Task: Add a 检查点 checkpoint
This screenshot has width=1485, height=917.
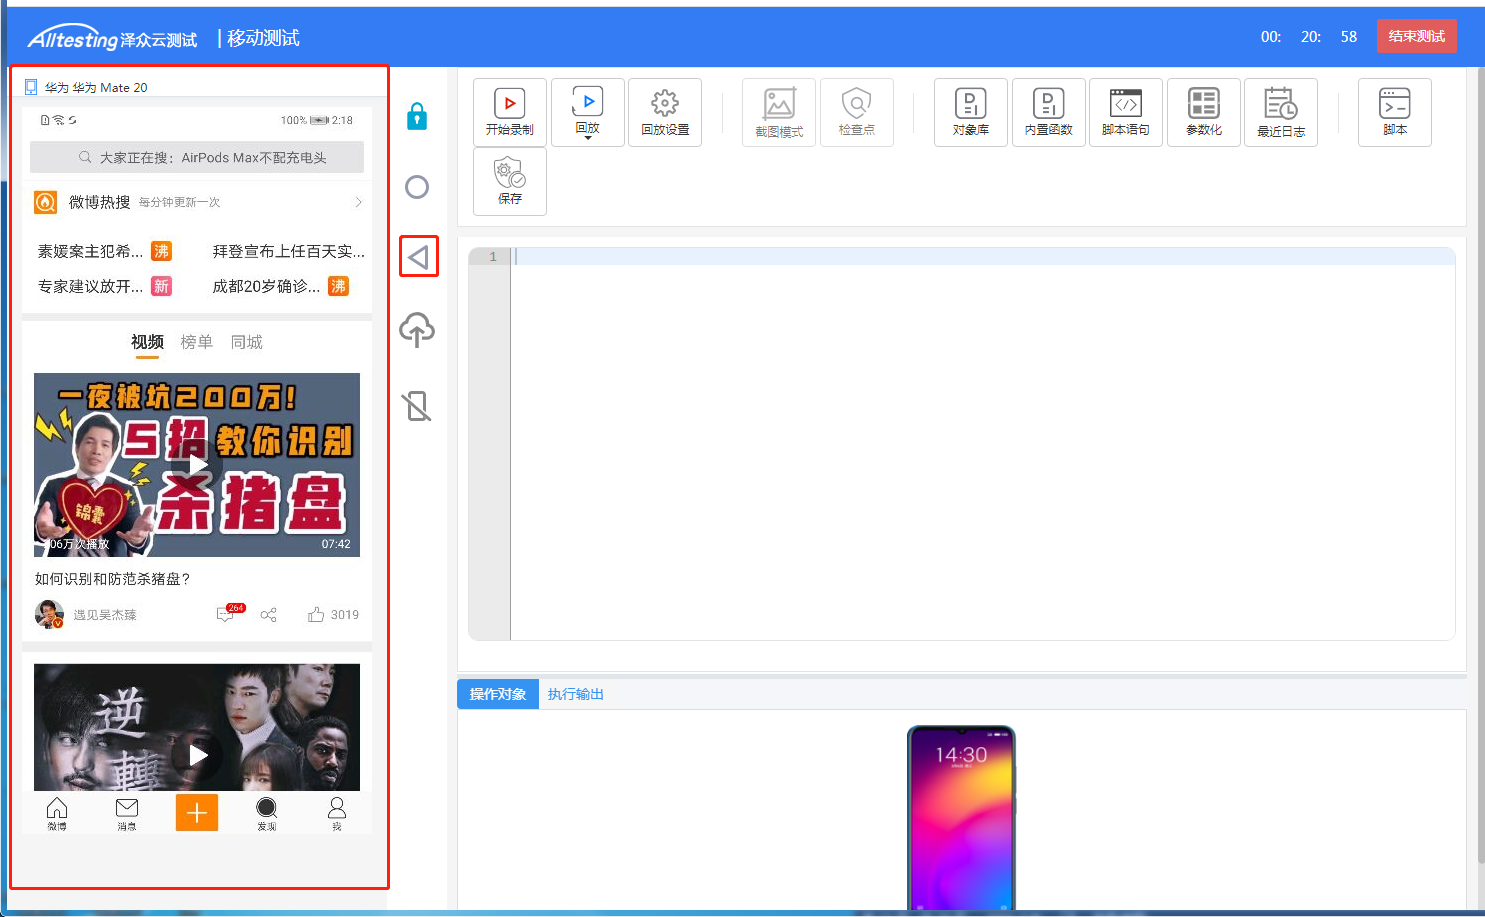Action: (x=857, y=112)
